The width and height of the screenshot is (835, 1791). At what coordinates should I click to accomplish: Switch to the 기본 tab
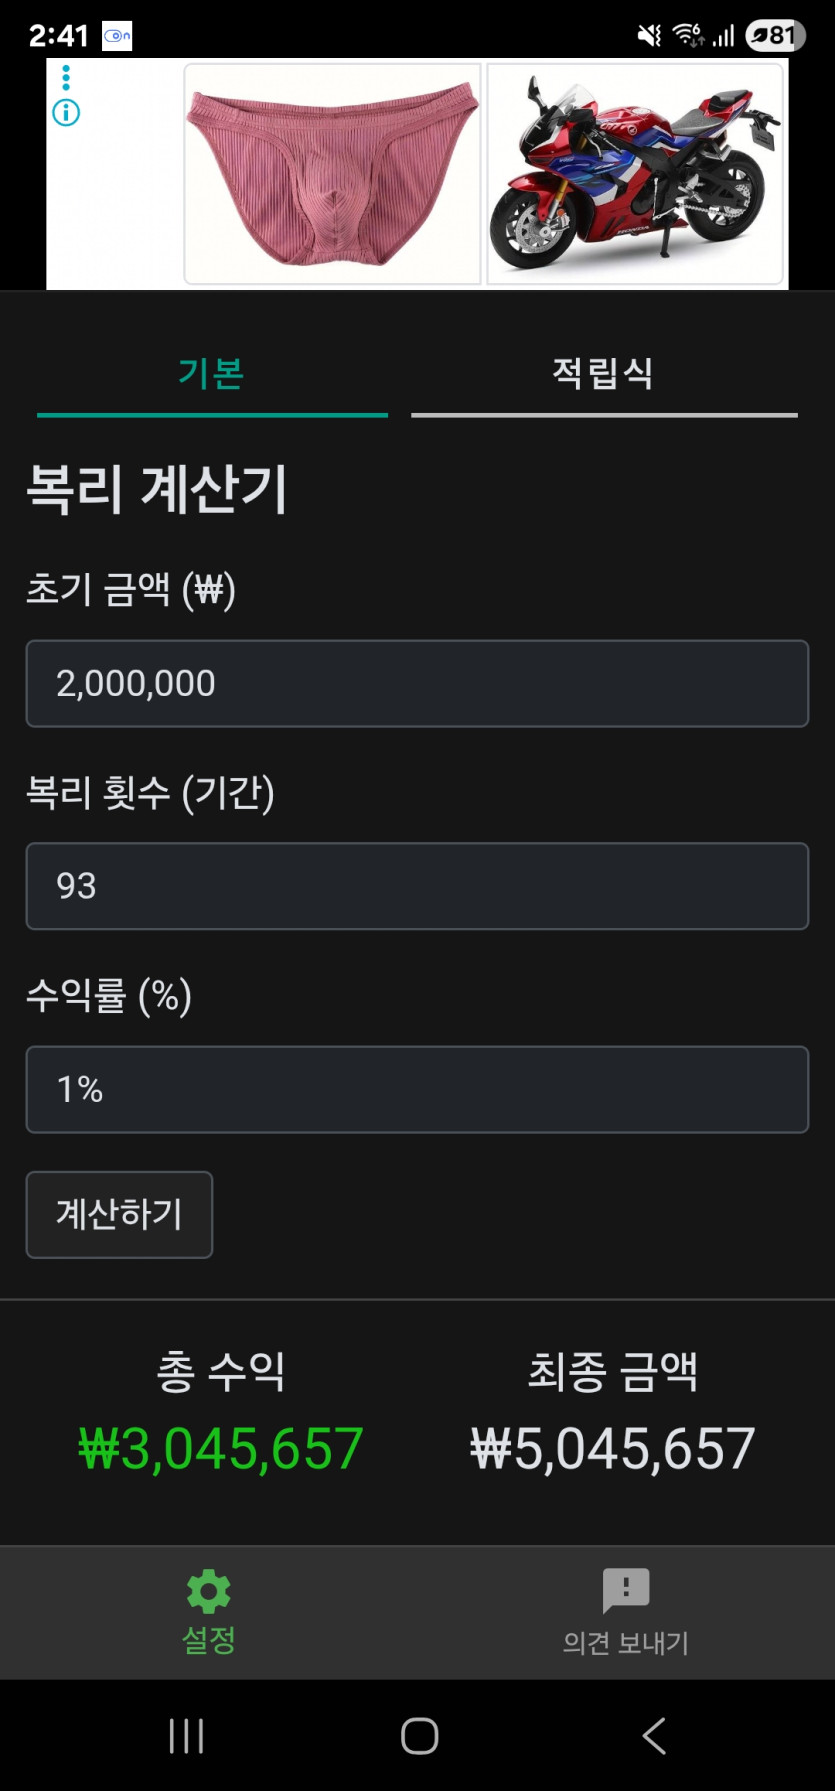[212, 375]
